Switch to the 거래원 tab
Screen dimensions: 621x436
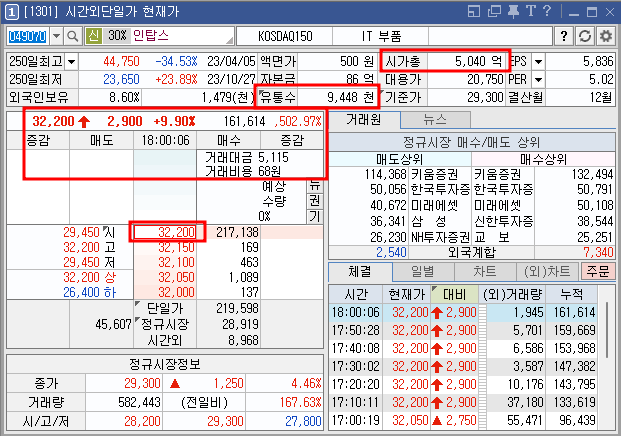[364, 120]
